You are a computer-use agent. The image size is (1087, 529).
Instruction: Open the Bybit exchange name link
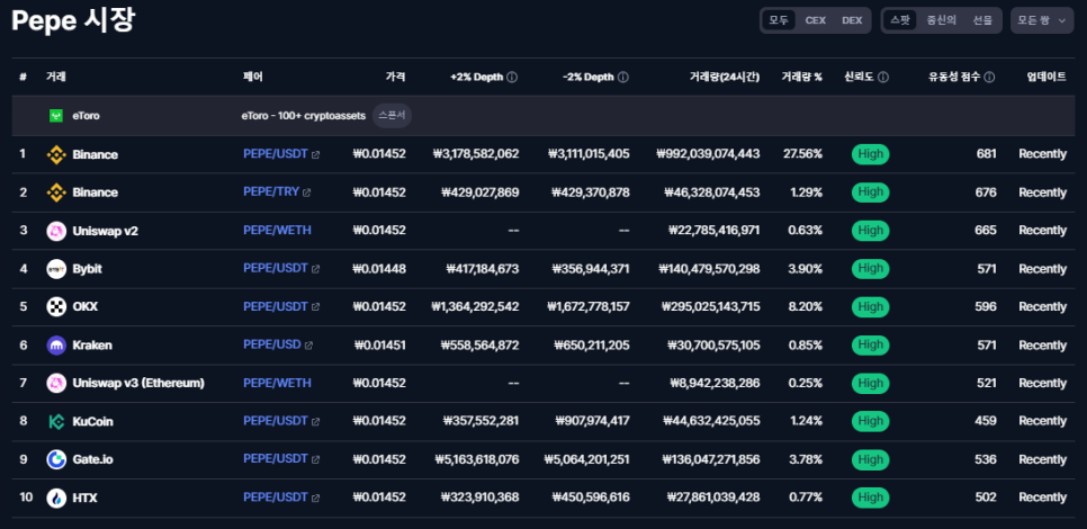pos(87,269)
